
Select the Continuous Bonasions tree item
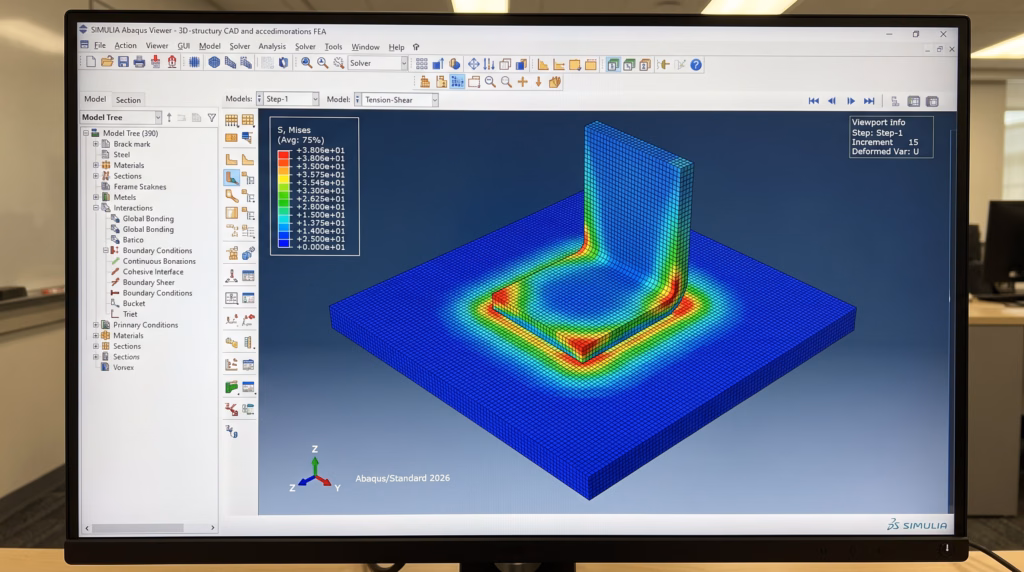click(x=159, y=261)
